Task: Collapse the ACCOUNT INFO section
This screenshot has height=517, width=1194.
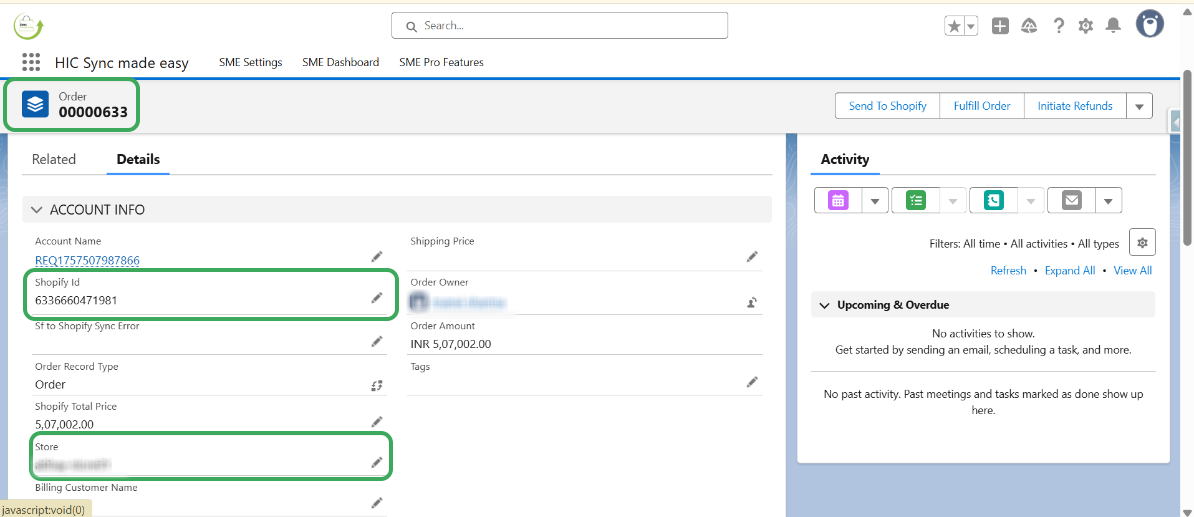Action: click(x=37, y=210)
